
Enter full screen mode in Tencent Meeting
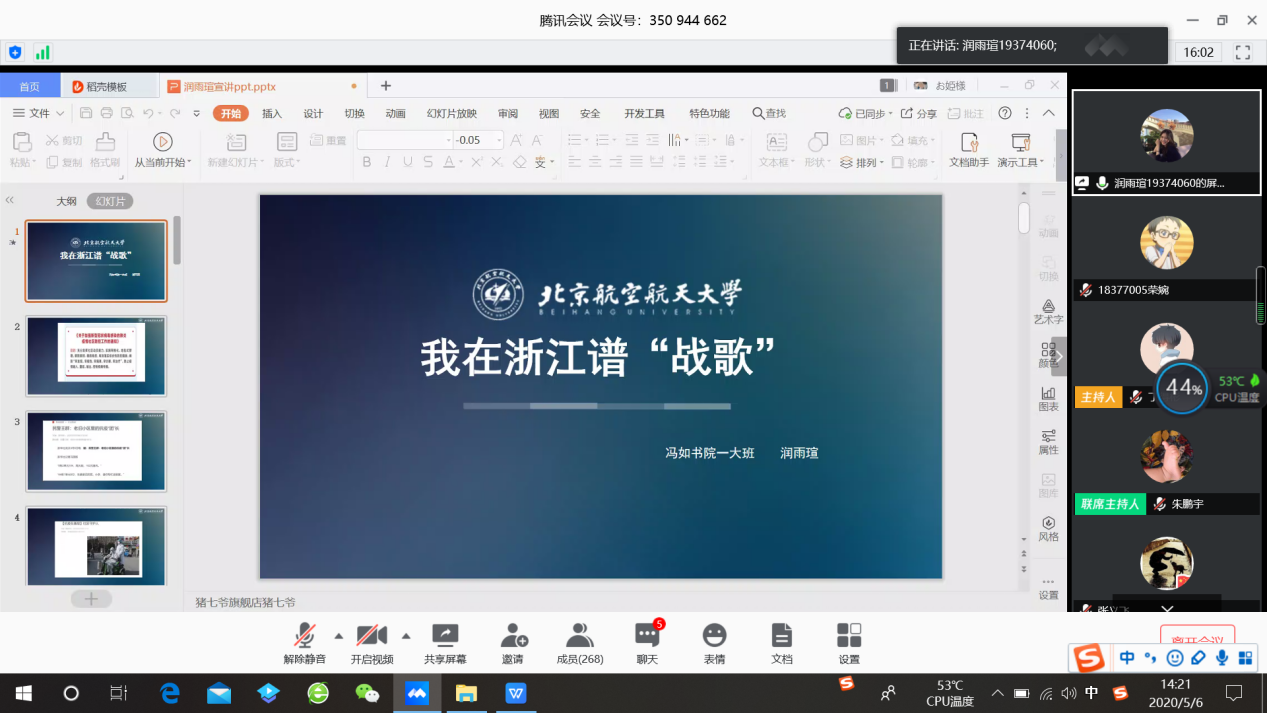[x=1243, y=52]
